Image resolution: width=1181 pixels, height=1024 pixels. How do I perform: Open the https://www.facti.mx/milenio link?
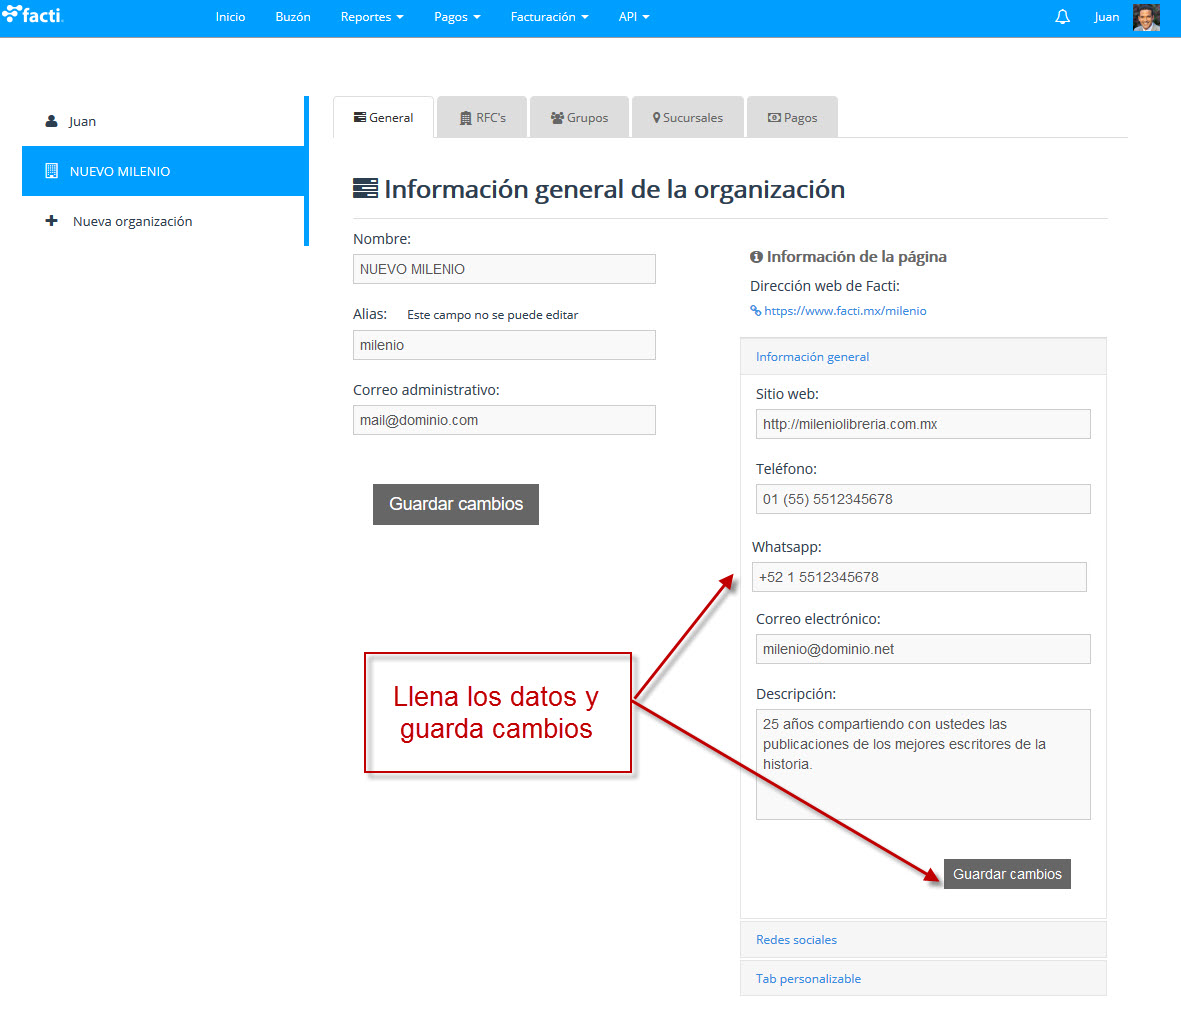pos(845,310)
